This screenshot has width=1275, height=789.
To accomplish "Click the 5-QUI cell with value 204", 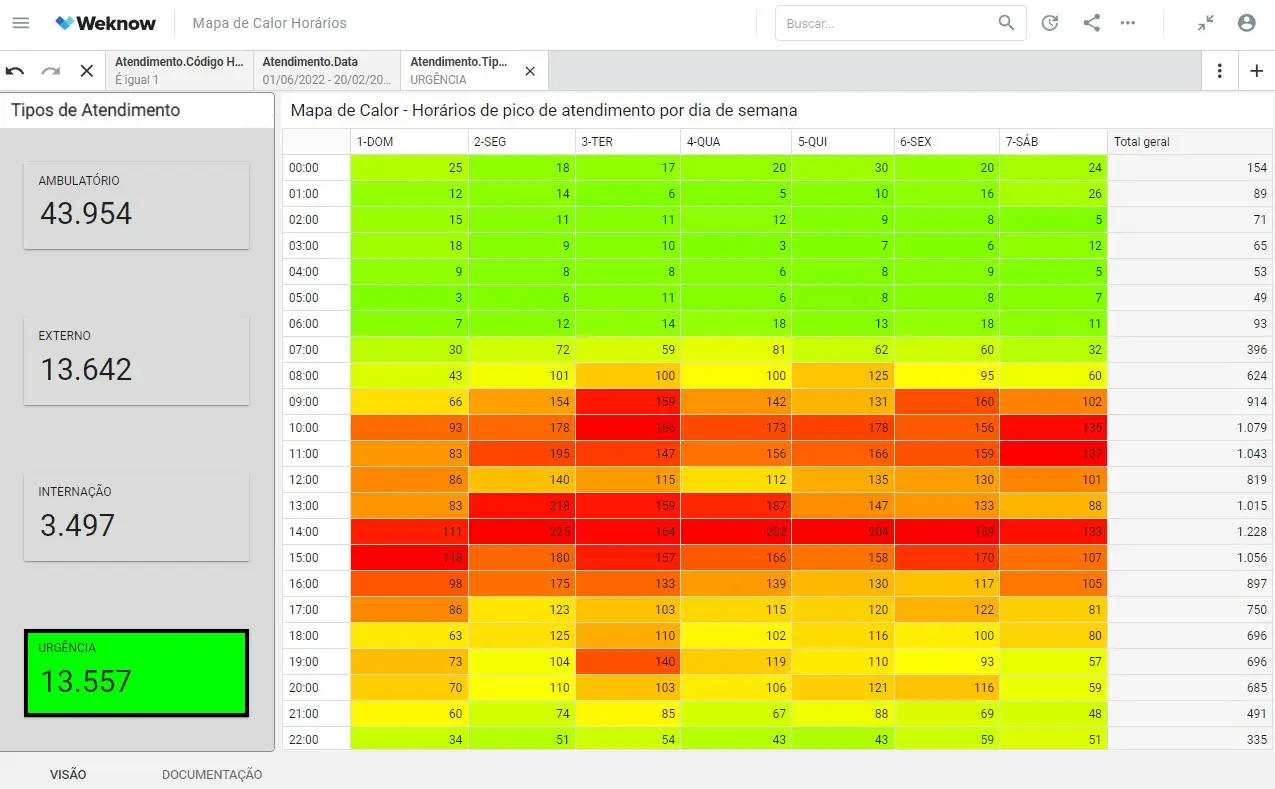I will pyautogui.click(x=843, y=532).
